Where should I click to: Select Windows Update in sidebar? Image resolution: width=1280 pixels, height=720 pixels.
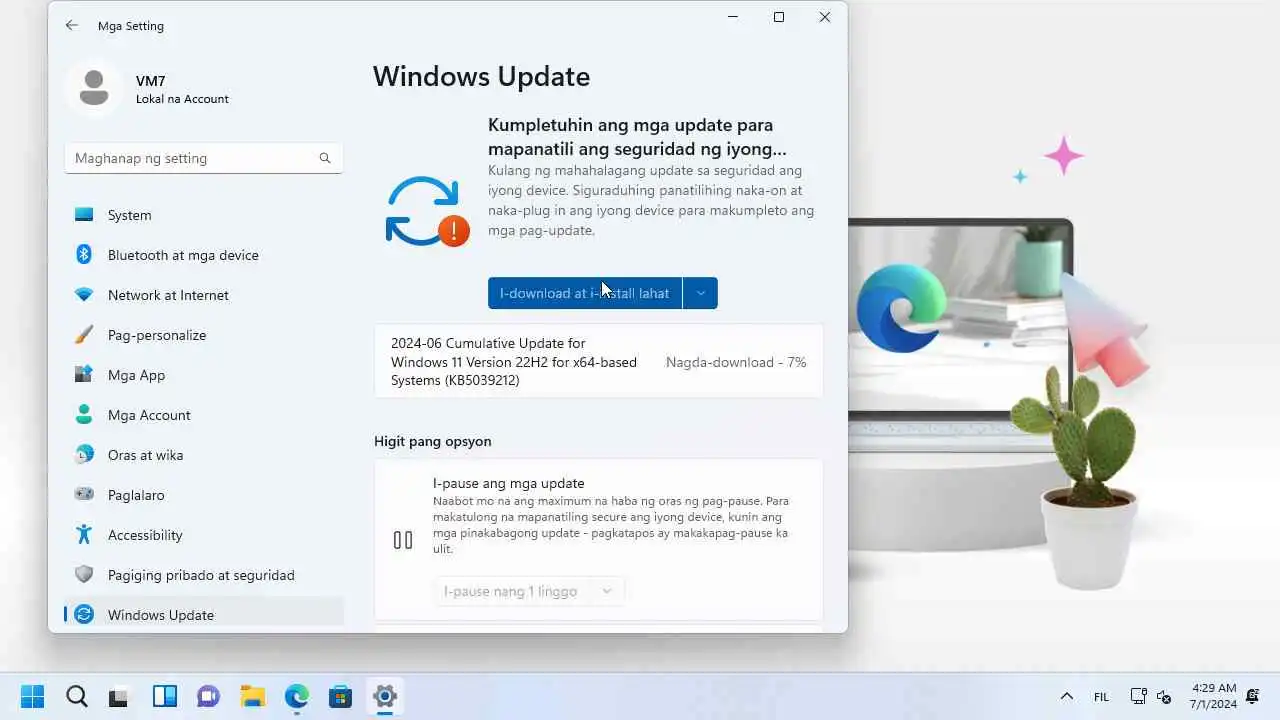tap(204, 614)
